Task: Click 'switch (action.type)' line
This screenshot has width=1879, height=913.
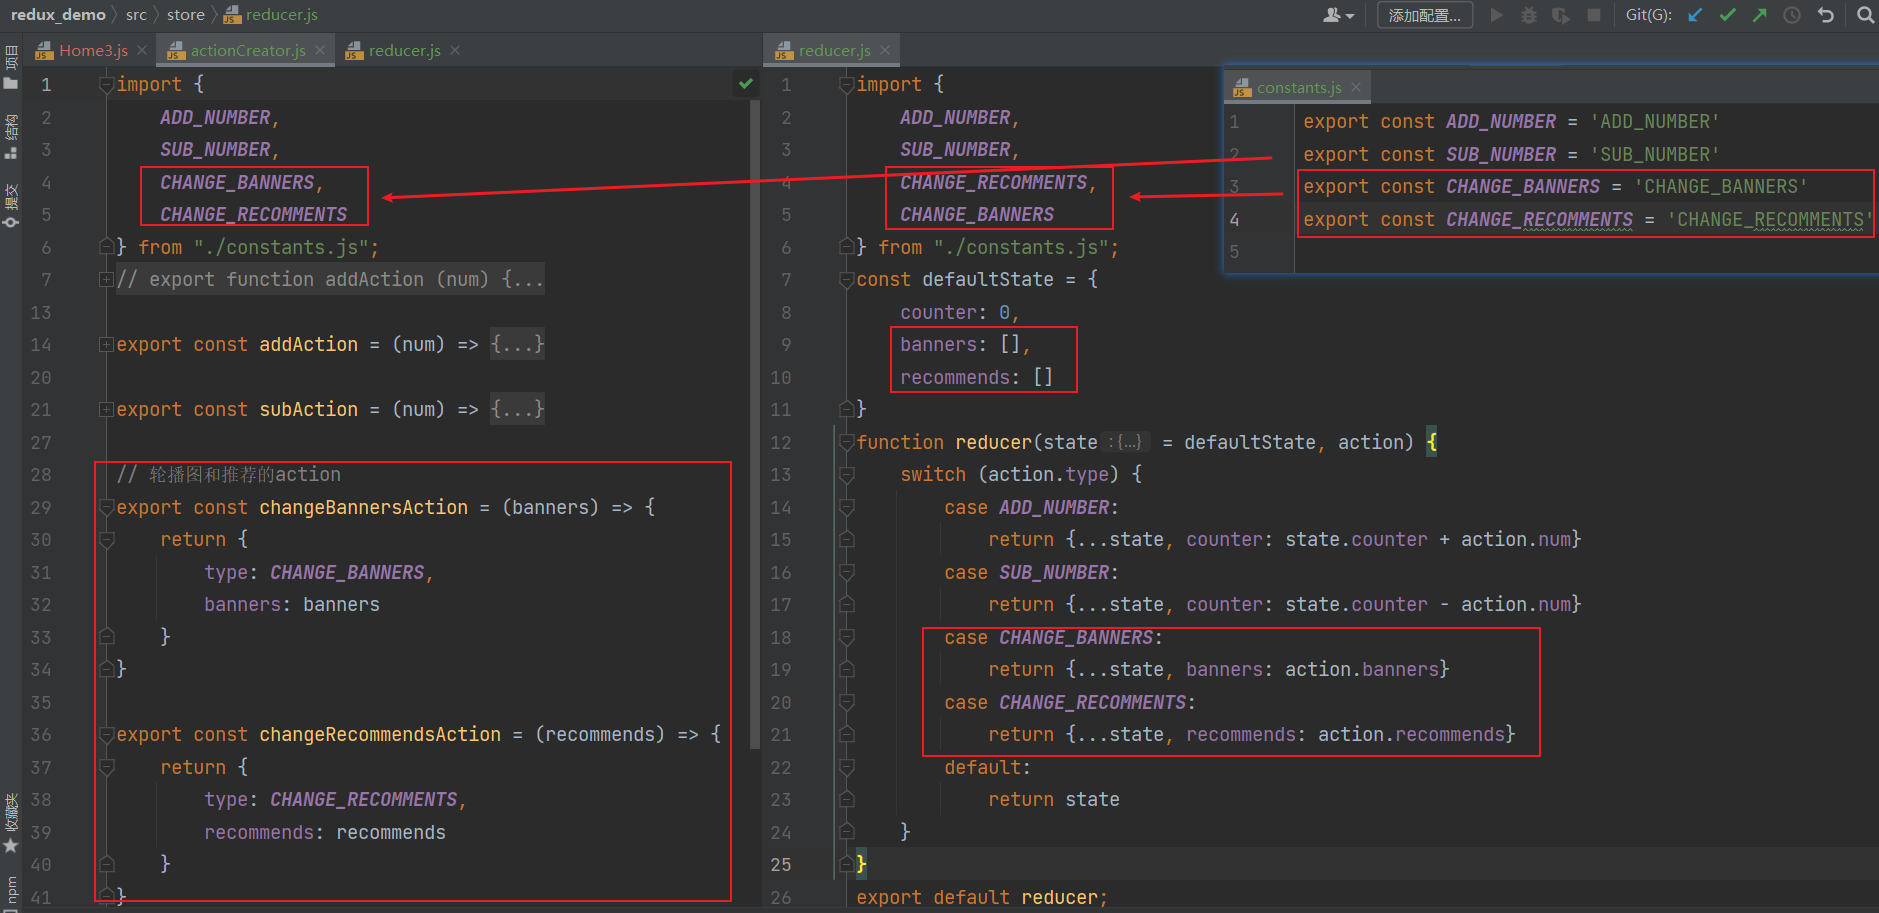Action: (1021, 475)
